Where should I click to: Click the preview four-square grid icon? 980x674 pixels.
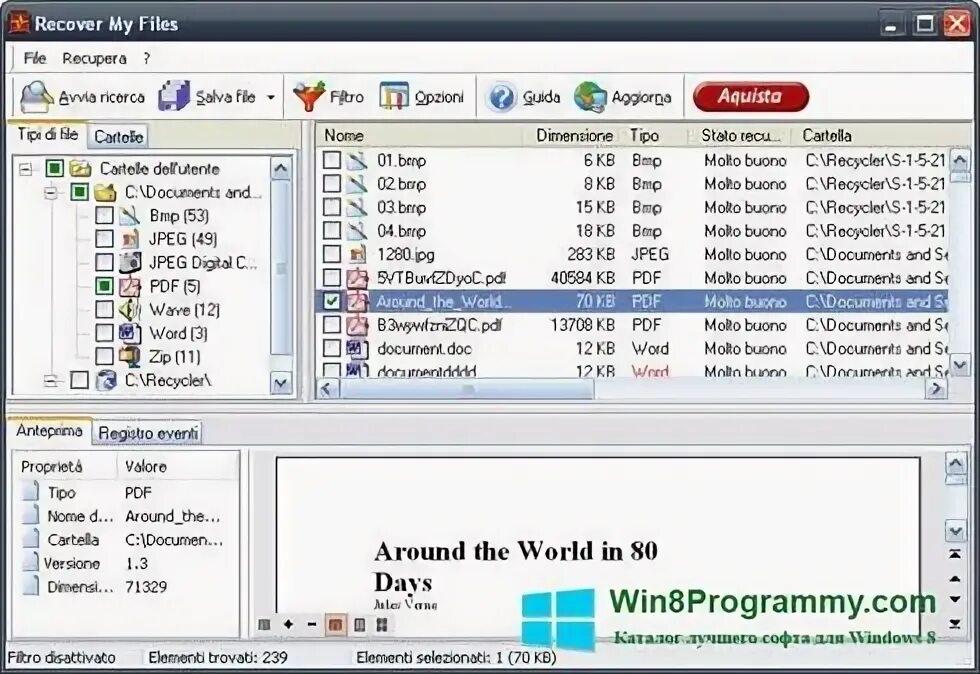coord(382,624)
